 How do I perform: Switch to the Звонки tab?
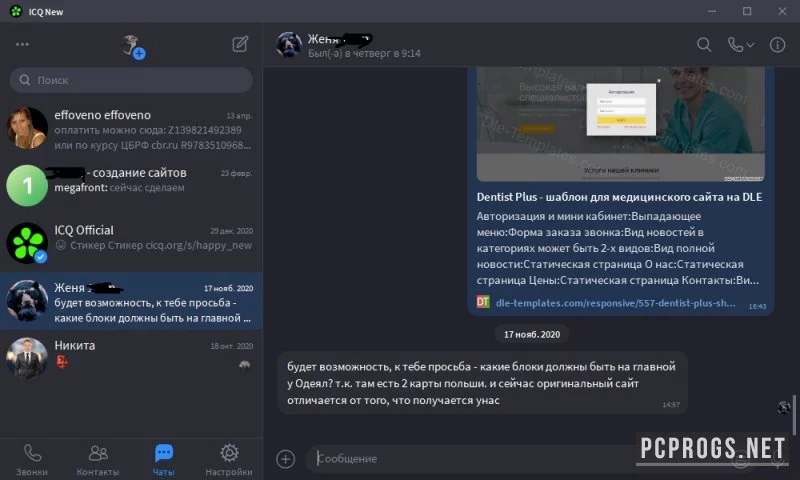coord(32,460)
